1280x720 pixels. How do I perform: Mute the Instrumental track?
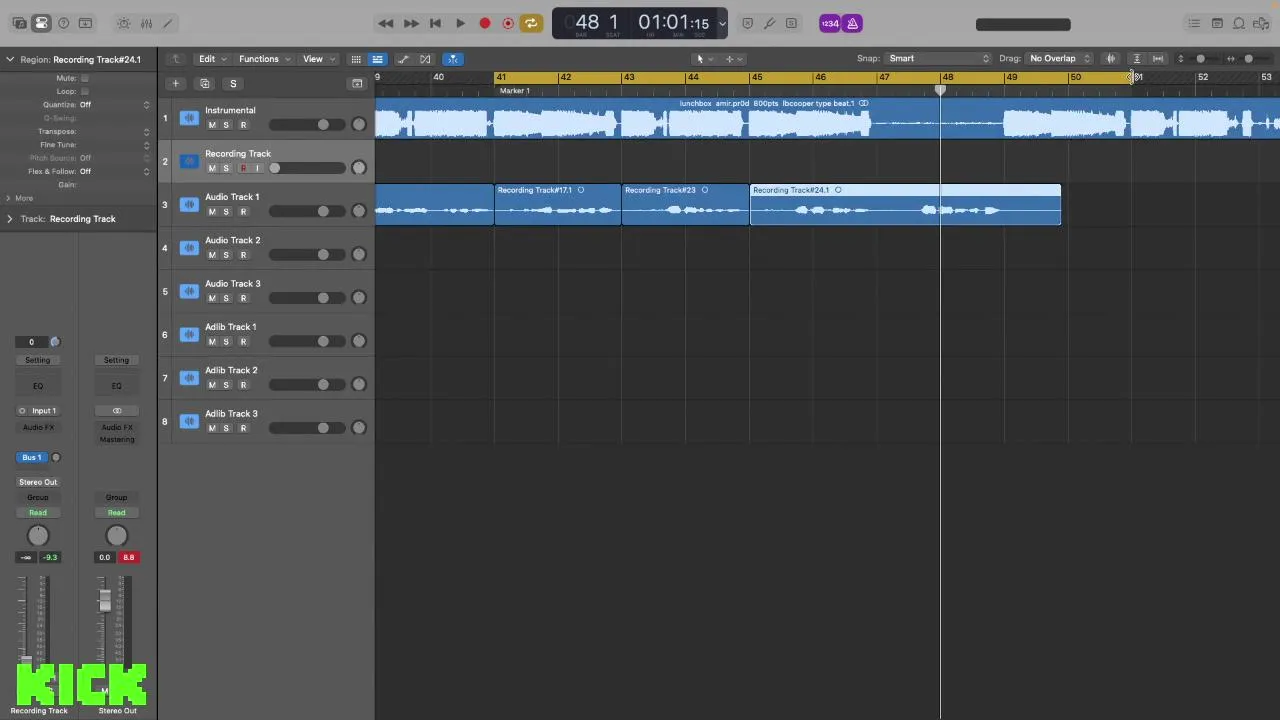pos(212,125)
